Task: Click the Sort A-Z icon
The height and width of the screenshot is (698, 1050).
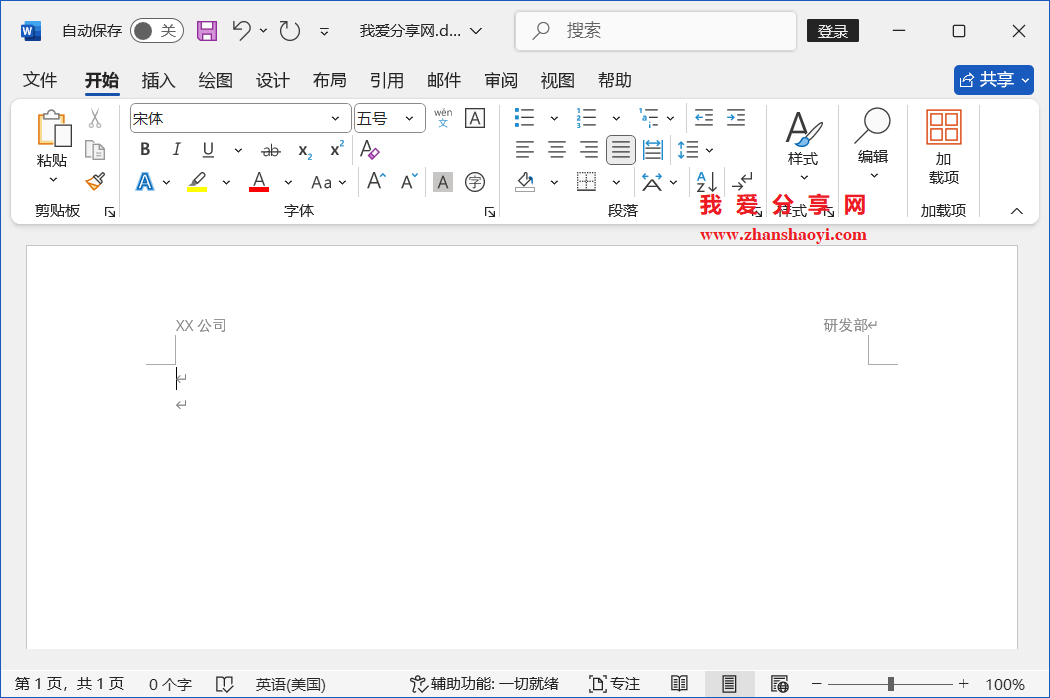Action: point(706,182)
